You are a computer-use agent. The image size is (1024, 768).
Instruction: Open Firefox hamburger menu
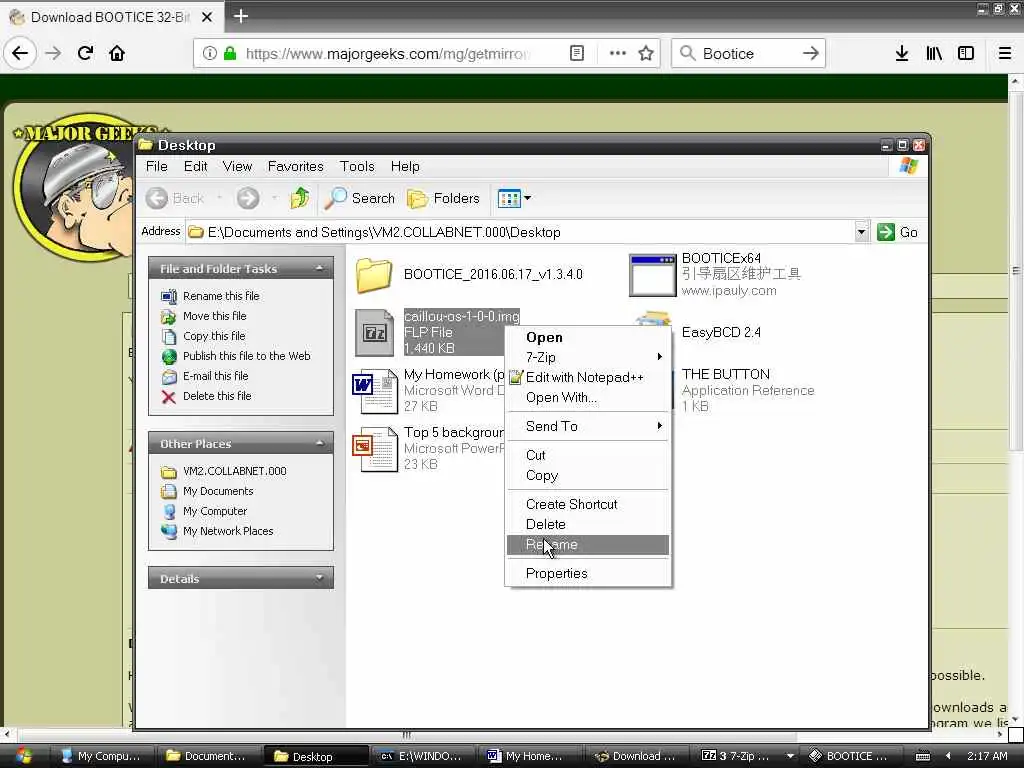click(1004, 54)
